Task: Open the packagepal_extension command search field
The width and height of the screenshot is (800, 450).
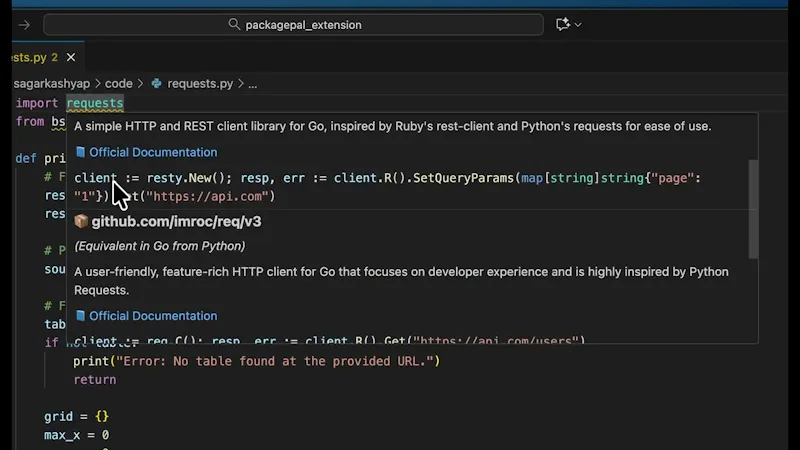Action: [x=293, y=24]
